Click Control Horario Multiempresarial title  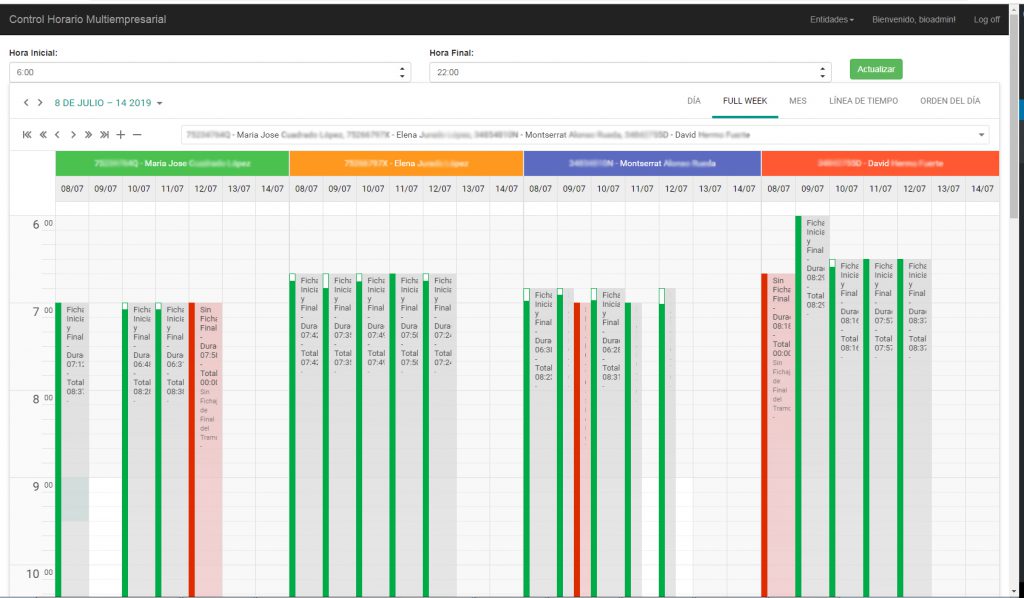pyautogui.click(x=88, y=20)
